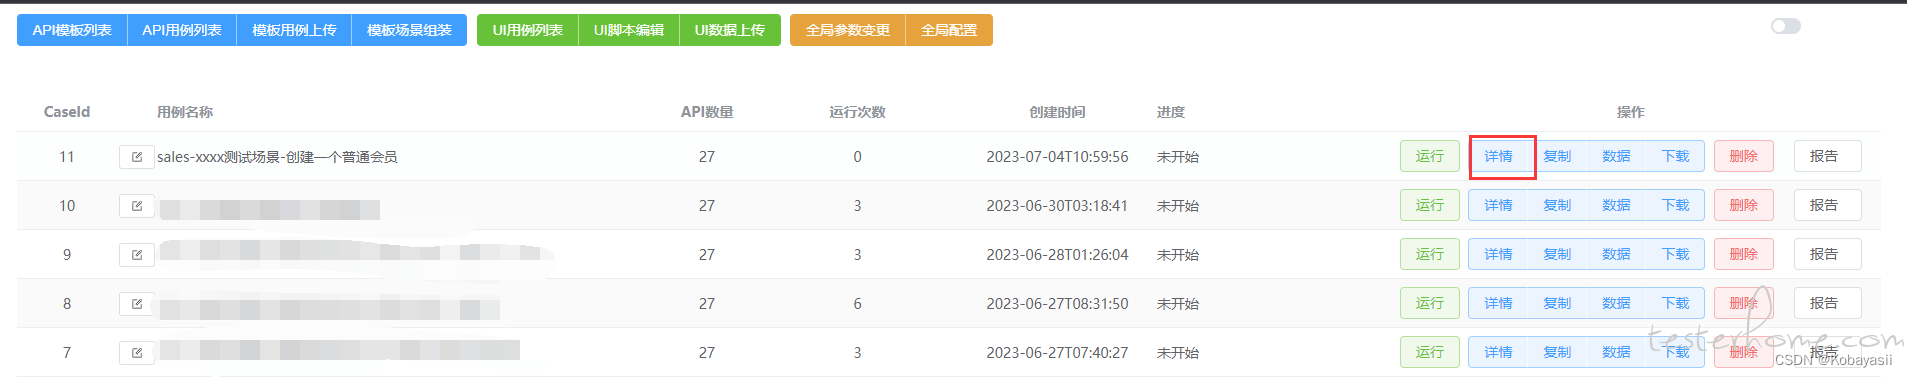Click the API数量 column header

point(707,112)
